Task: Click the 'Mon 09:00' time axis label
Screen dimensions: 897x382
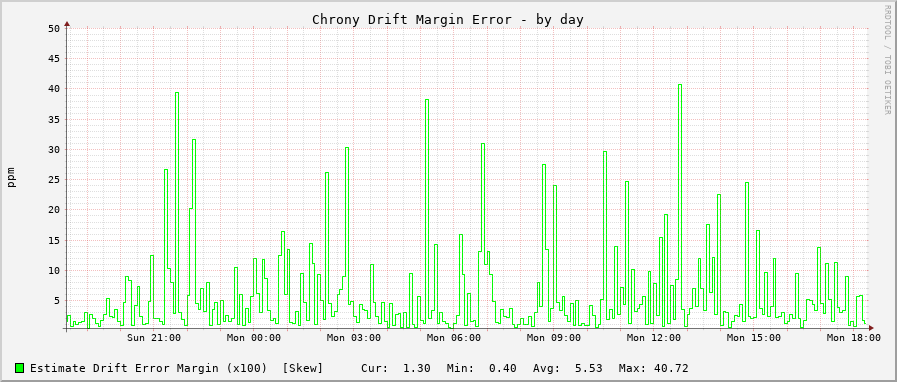Action: pos(554,338)
